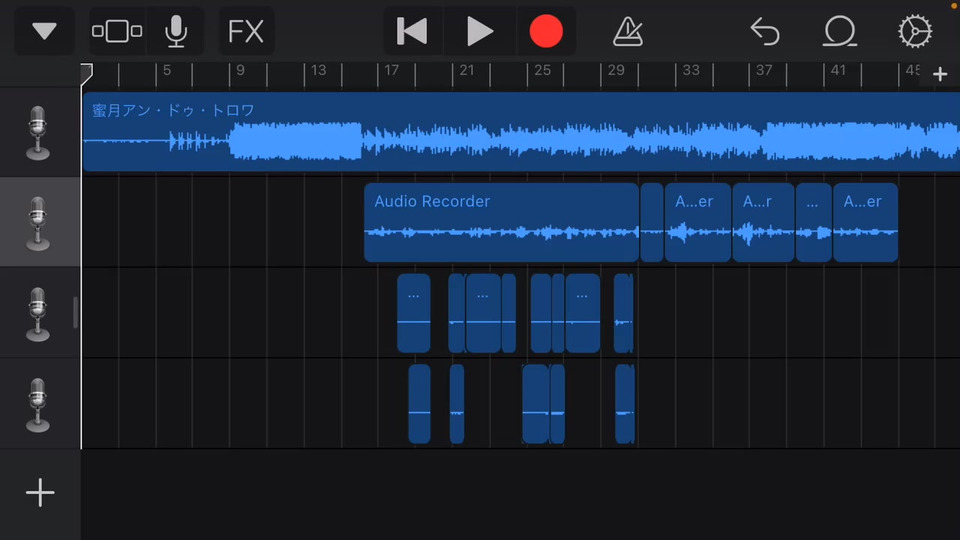Select last region on the third track
The height and width of the screenshot is (540, 960).
click(x=623, y=313)
